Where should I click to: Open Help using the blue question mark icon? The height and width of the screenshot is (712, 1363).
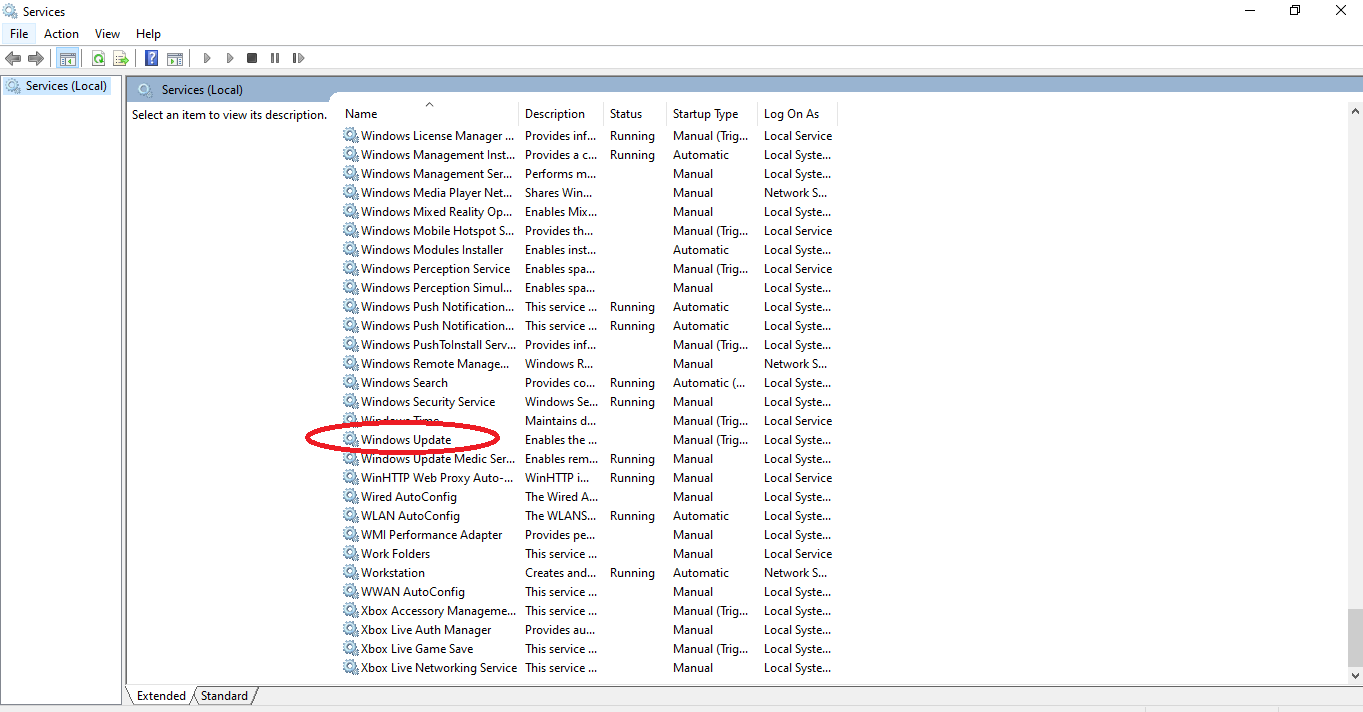[x=151, y=59]
